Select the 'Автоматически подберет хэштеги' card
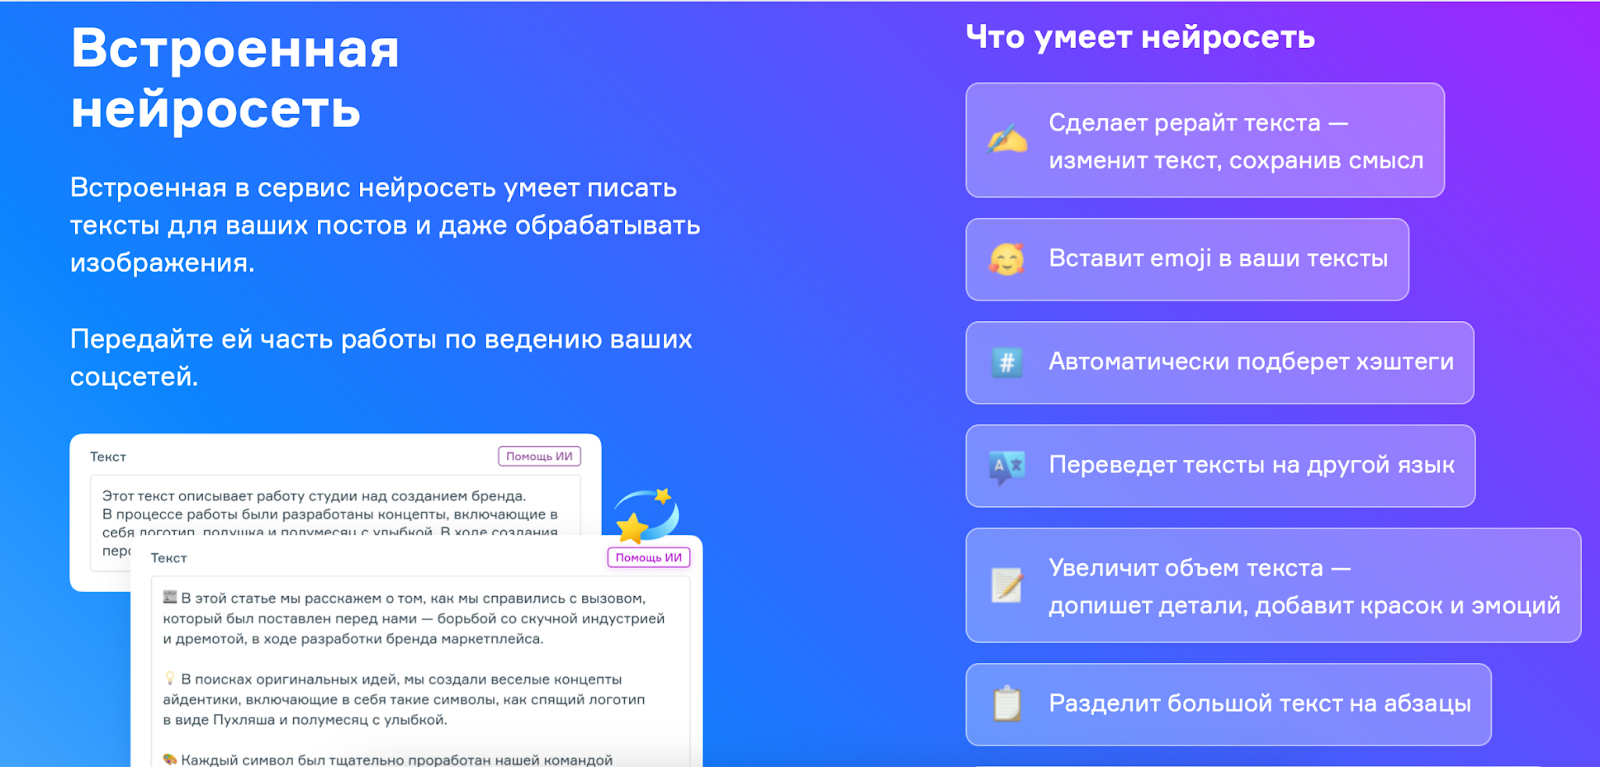 click(x=1220, y=362)
